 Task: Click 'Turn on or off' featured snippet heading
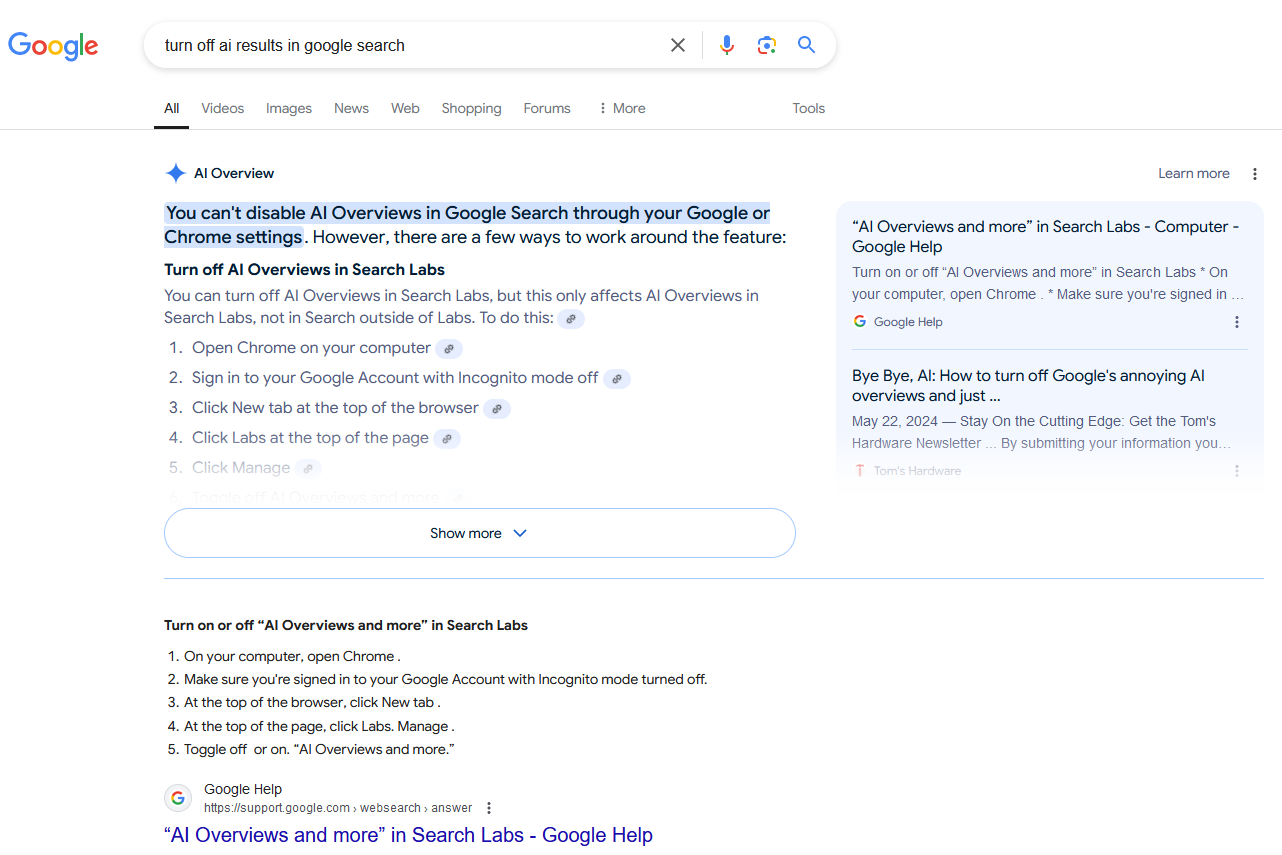click(346, 625)
